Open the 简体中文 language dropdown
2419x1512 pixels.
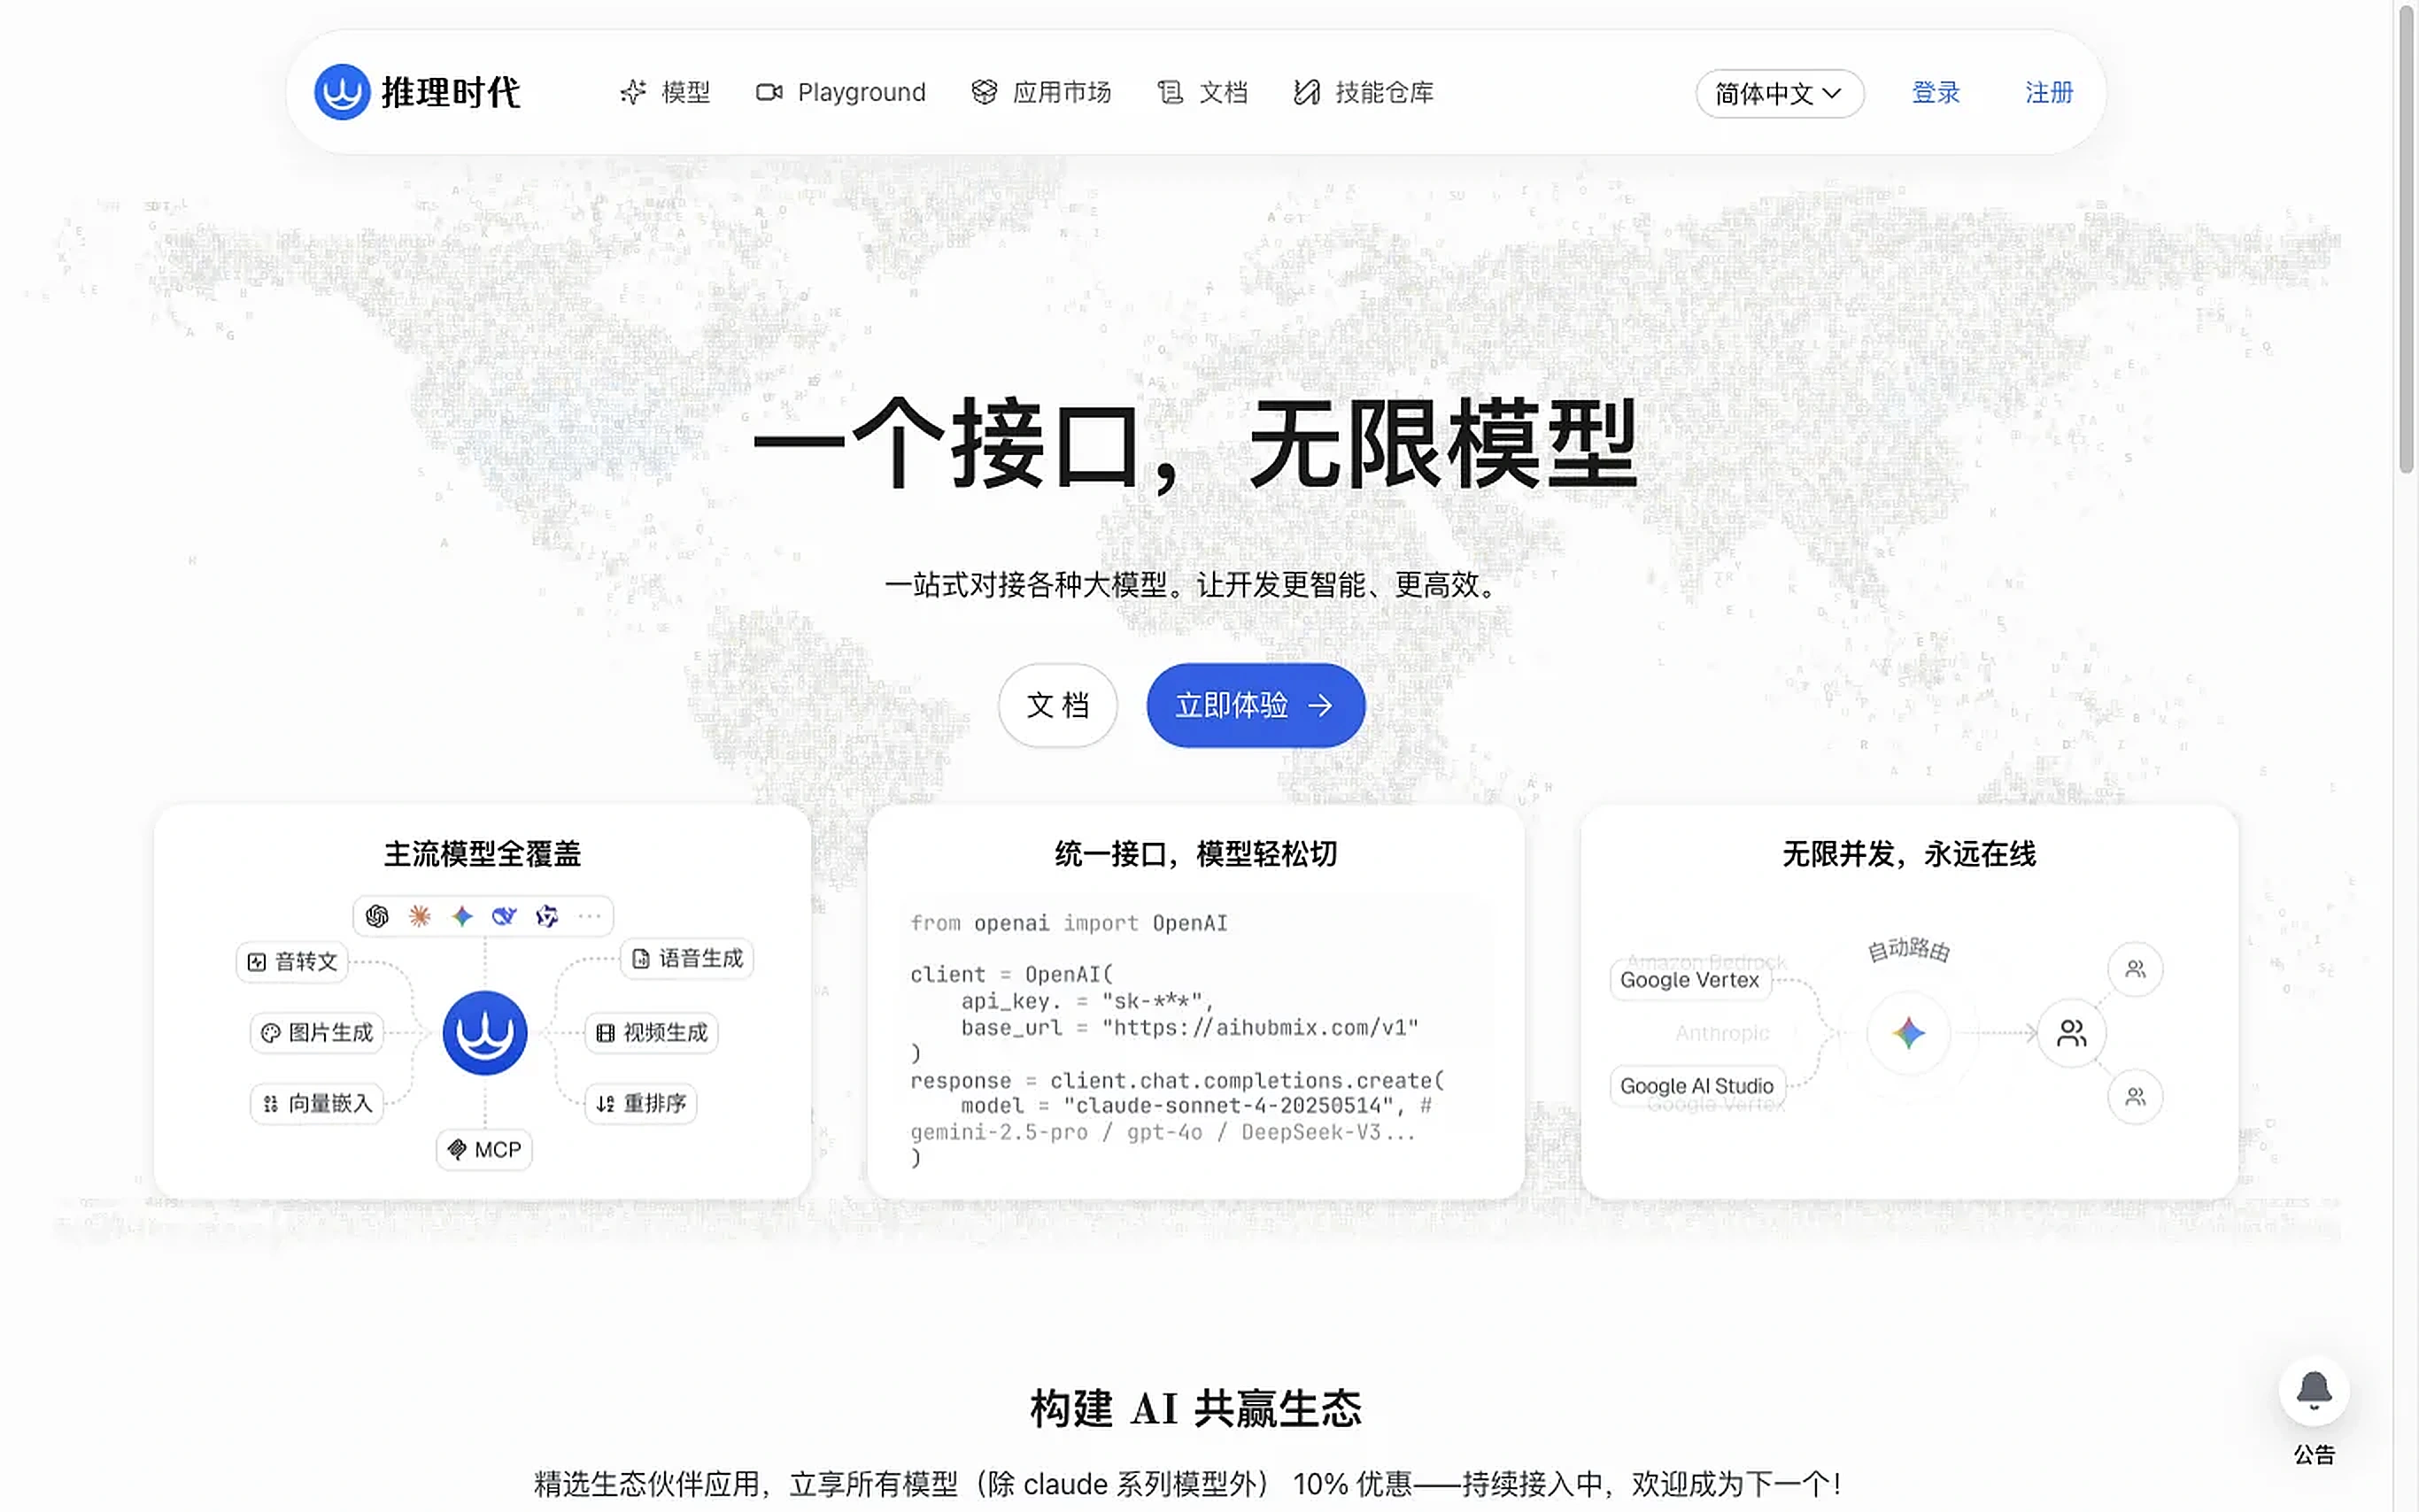[x=1779, y=93]
